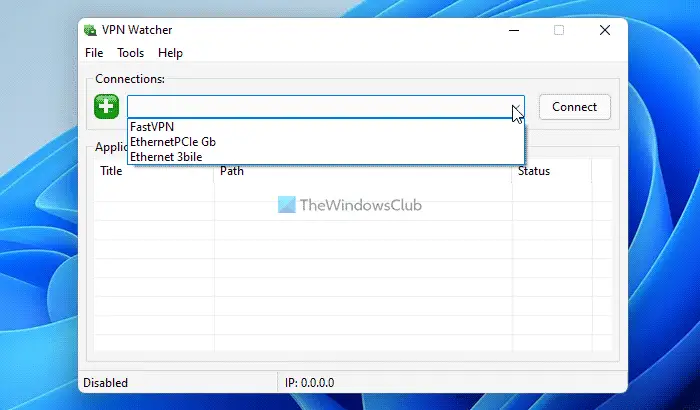700x410 pixels.
Task: Minimize the VPN Watcher window
Action: pos(514,30)
